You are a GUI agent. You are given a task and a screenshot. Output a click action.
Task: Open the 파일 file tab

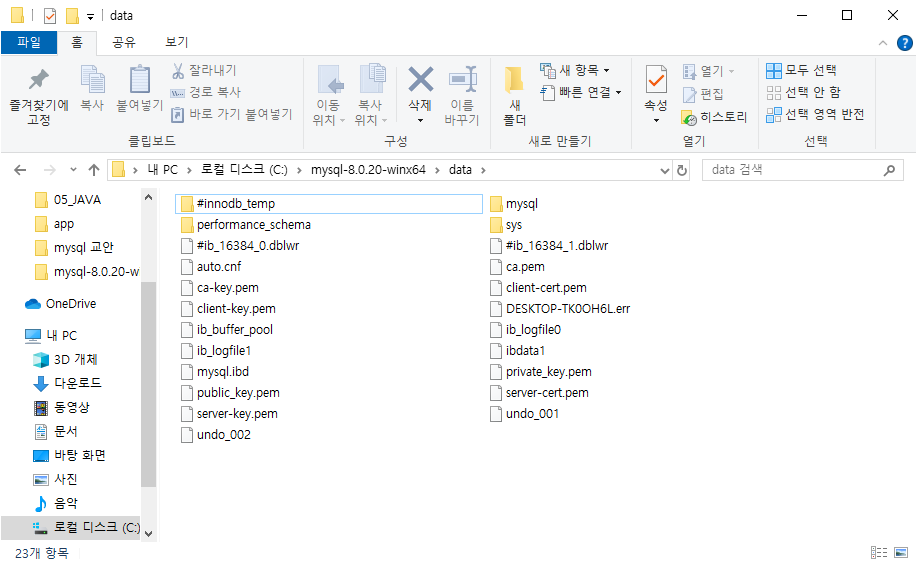click(29, 42)
